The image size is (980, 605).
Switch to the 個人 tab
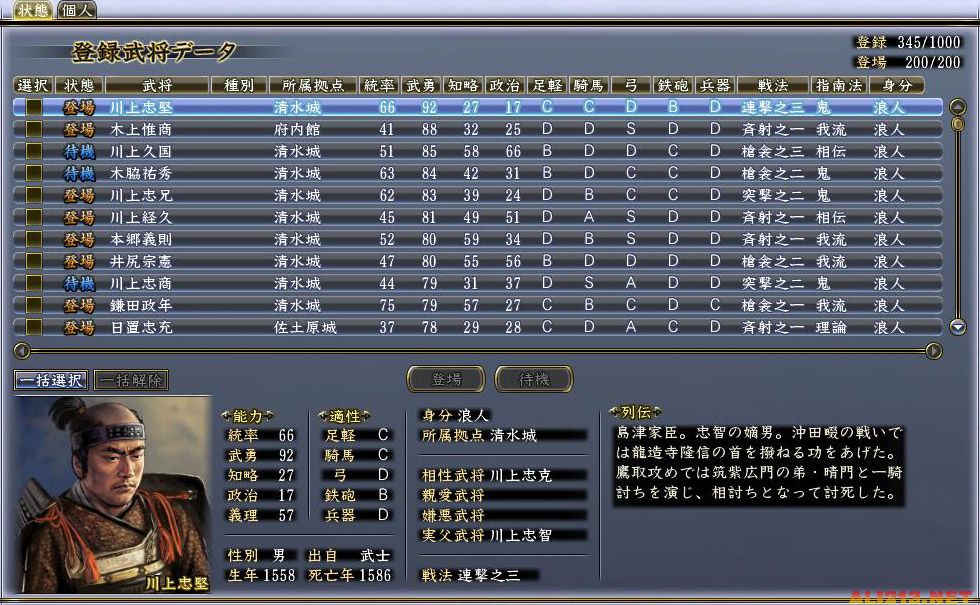pos(77,11)
